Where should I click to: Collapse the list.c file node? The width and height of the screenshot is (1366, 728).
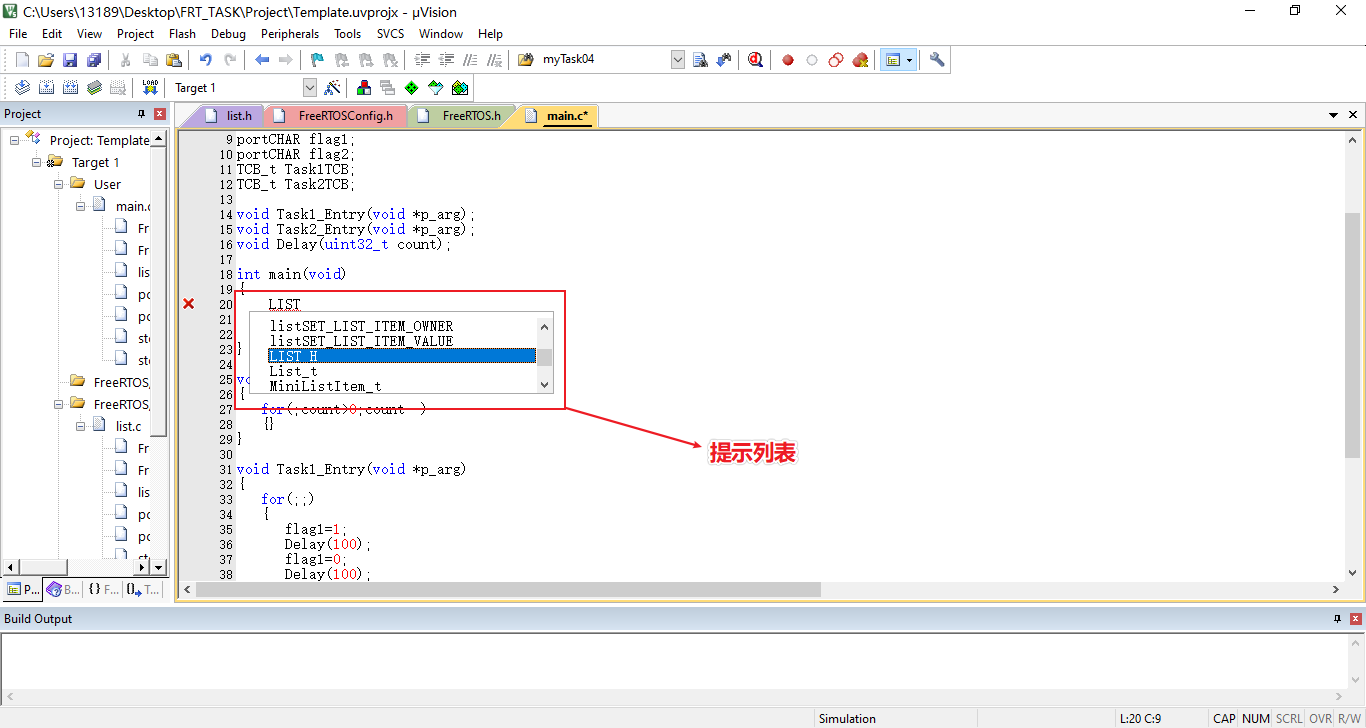(x=80, y=426)
